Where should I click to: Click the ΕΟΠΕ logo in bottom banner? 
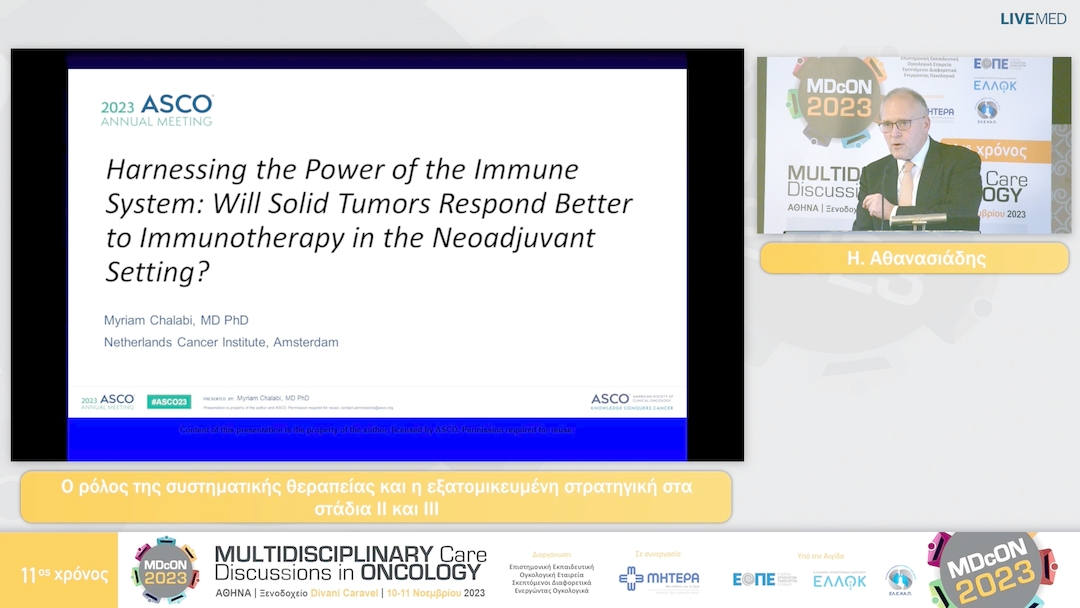click(764, 580)
